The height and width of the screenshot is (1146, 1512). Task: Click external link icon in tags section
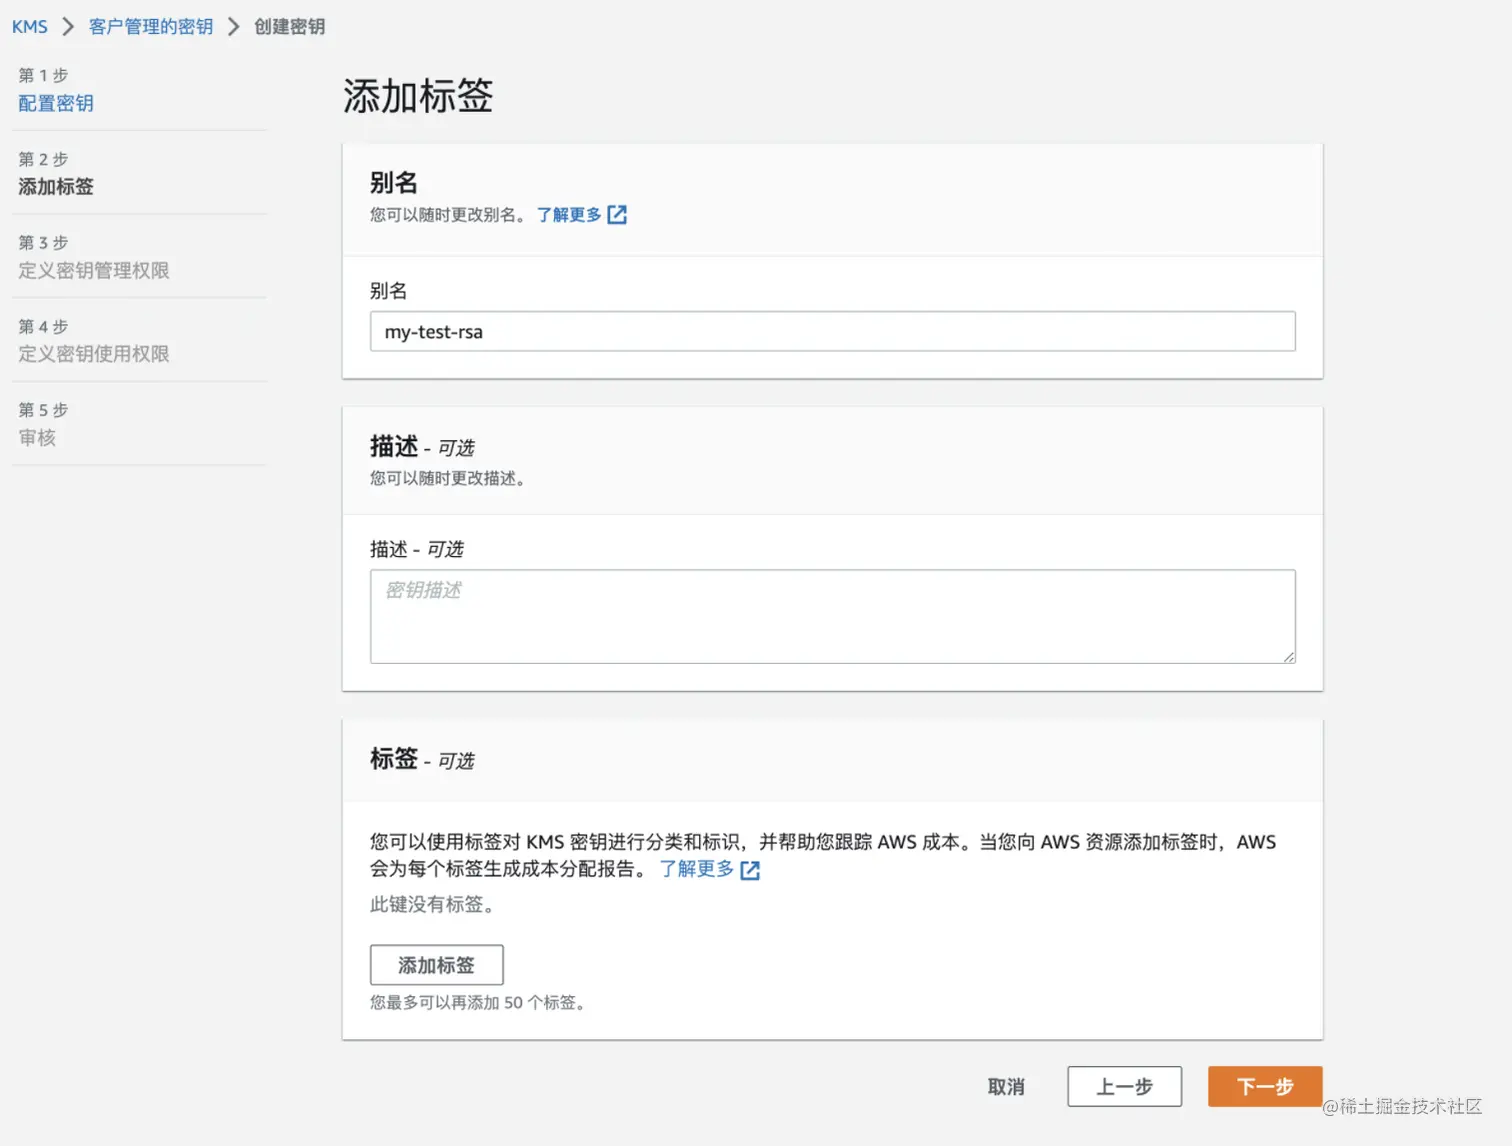(x=750, y=870)
